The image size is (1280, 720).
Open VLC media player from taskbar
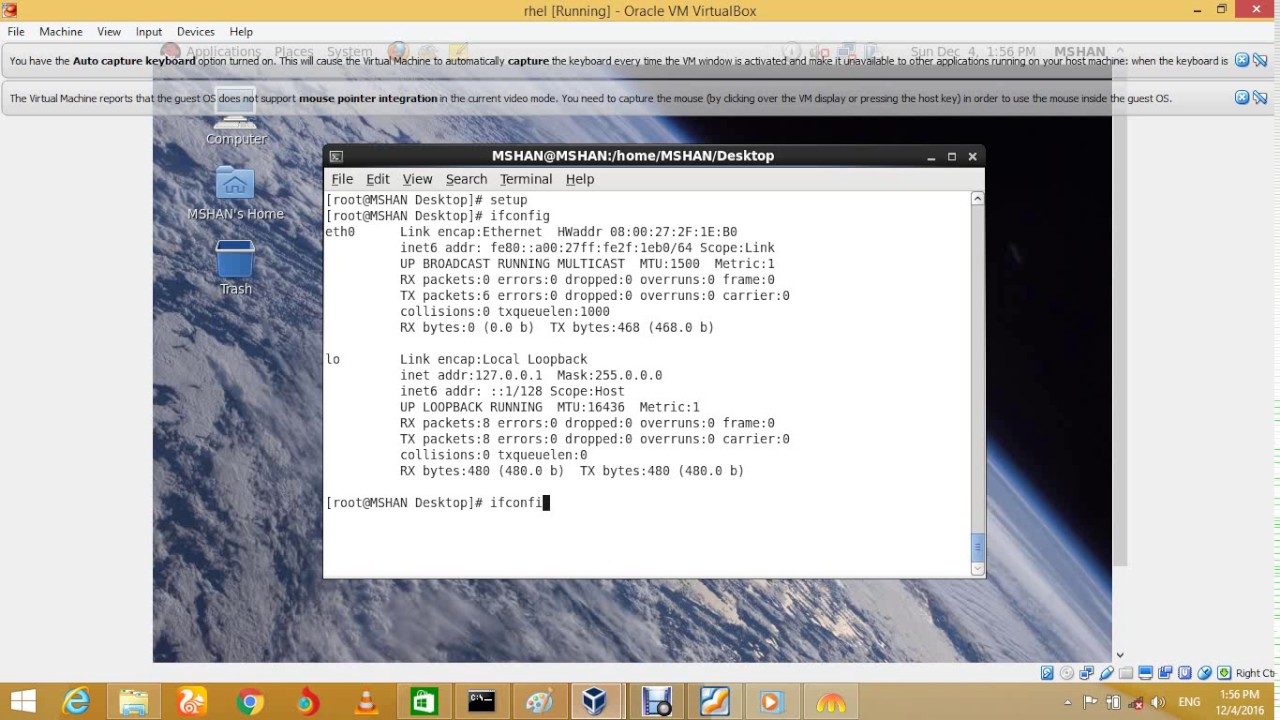pyautogui.click(x=366, y=702)
